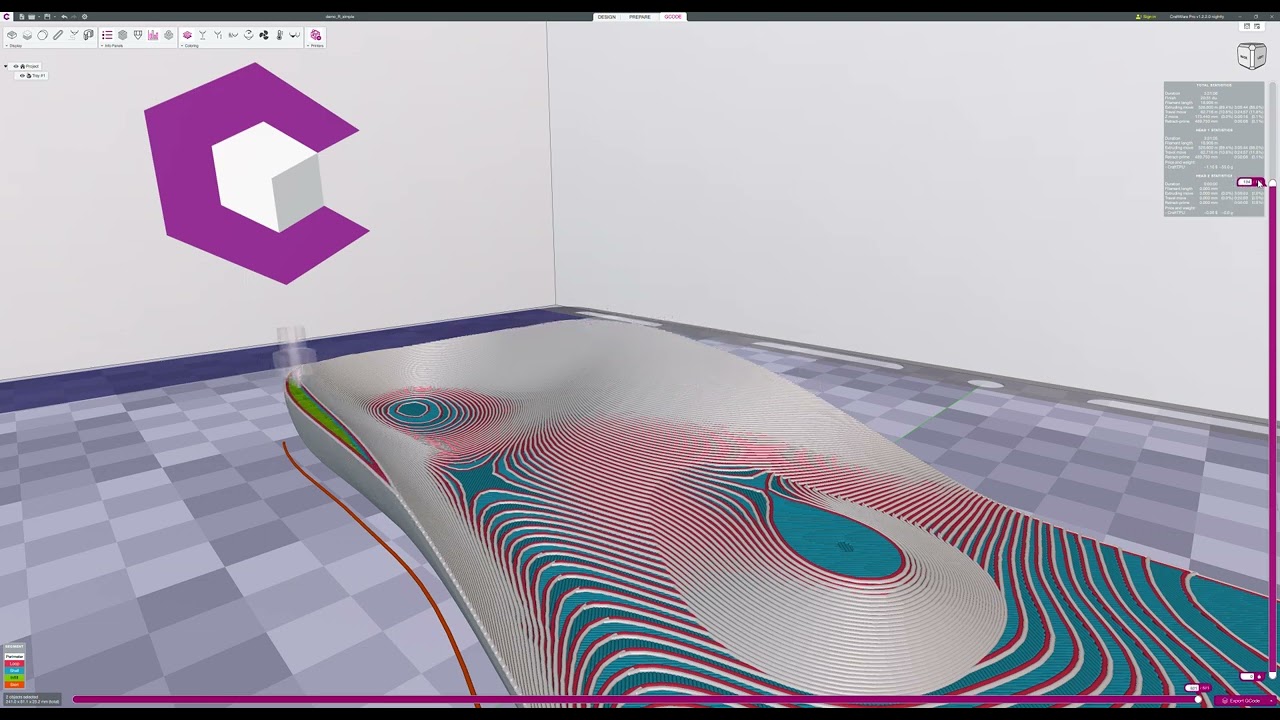This screenshot has width=1280, height=720.
Task: Toggle visibility eye of Tray #1
Action: pos(22,76)
